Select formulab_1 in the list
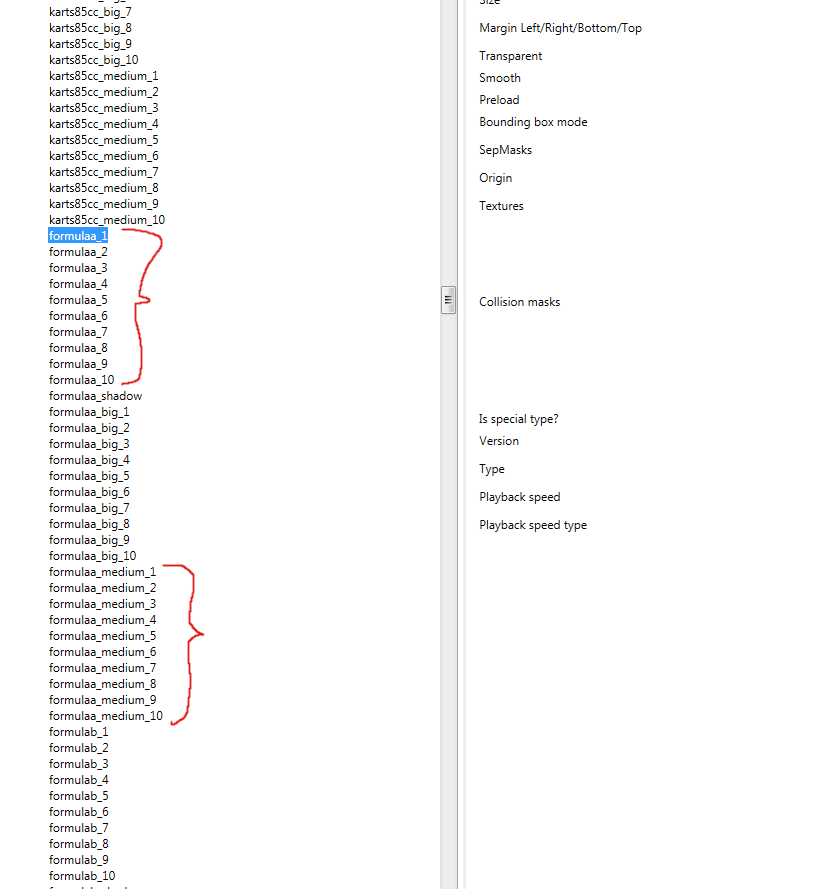The height and width of the screenshot is (889, 824). pyautogui.click(x=79, y=733)
